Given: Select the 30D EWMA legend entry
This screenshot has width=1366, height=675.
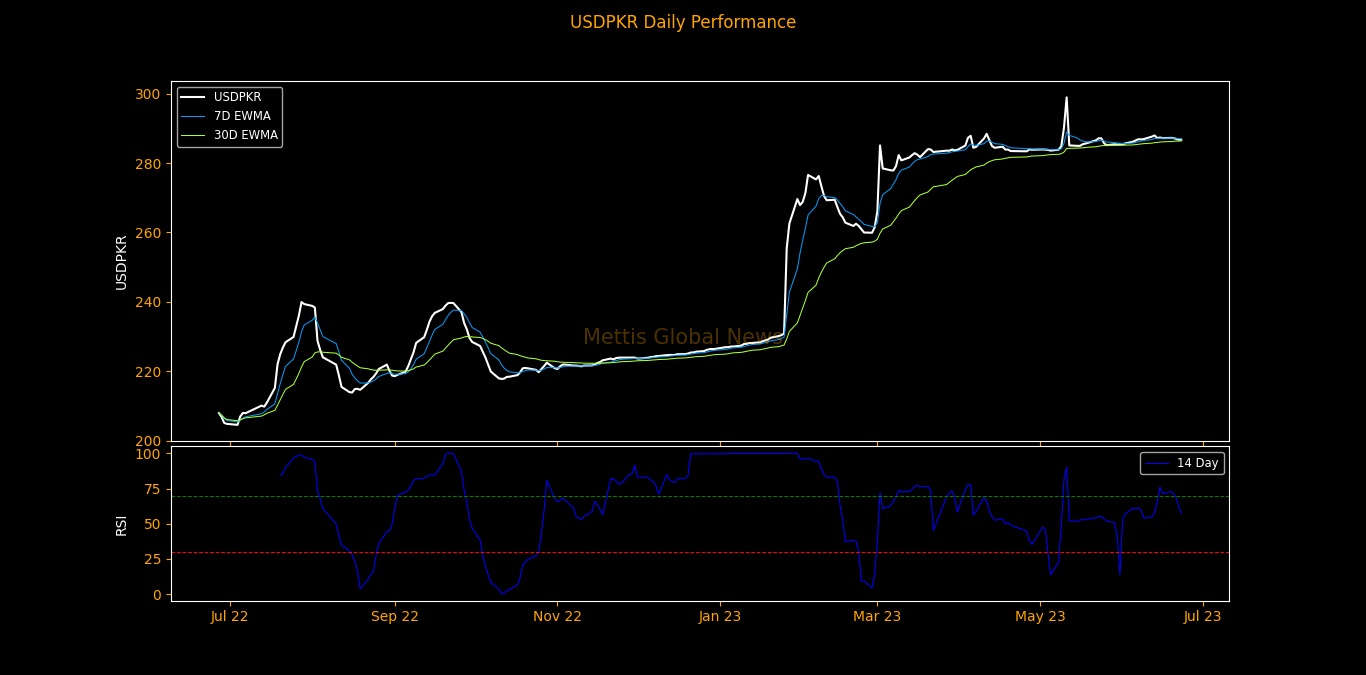Looking at the screenshot, I should click(245, 135).
